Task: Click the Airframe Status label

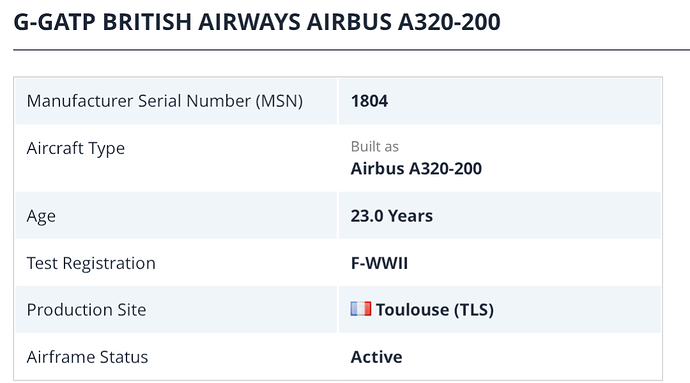Action: coord(87,357)
